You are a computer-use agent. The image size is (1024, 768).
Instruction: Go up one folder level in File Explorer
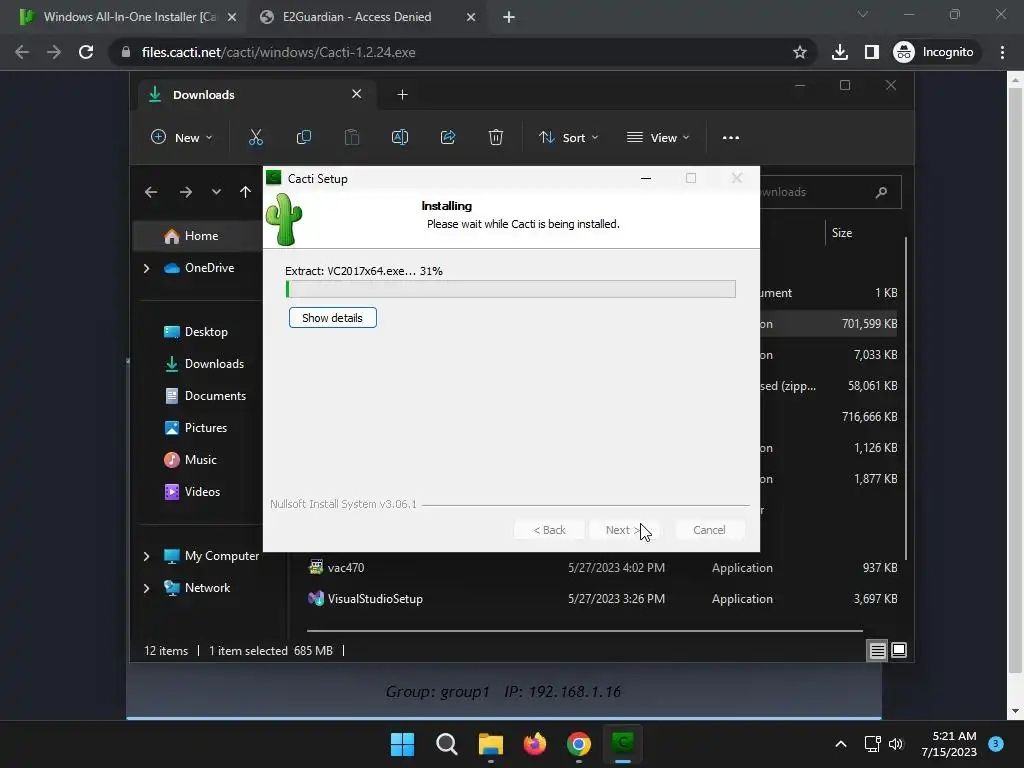pos(245,192)
